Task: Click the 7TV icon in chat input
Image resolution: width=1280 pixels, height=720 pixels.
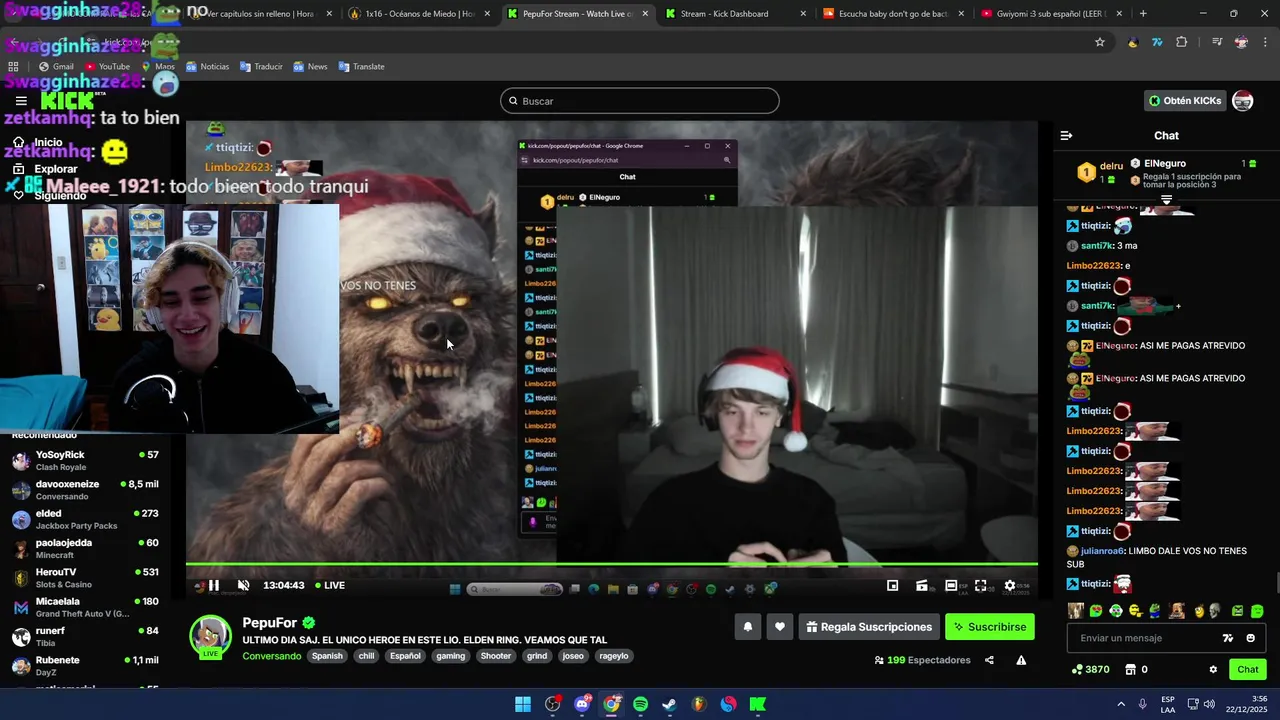Action: pyautogui.click(x=1228, y=638)
